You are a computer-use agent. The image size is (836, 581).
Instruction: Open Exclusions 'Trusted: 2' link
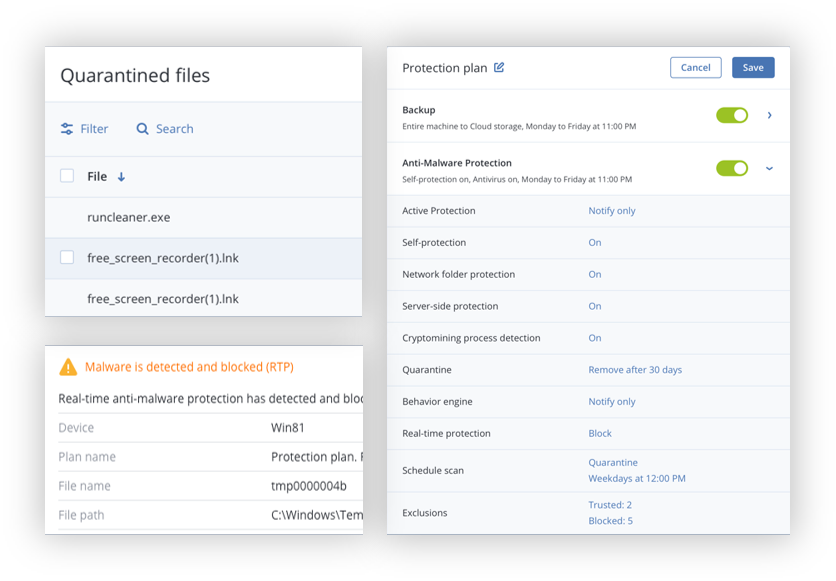(610, 505)
